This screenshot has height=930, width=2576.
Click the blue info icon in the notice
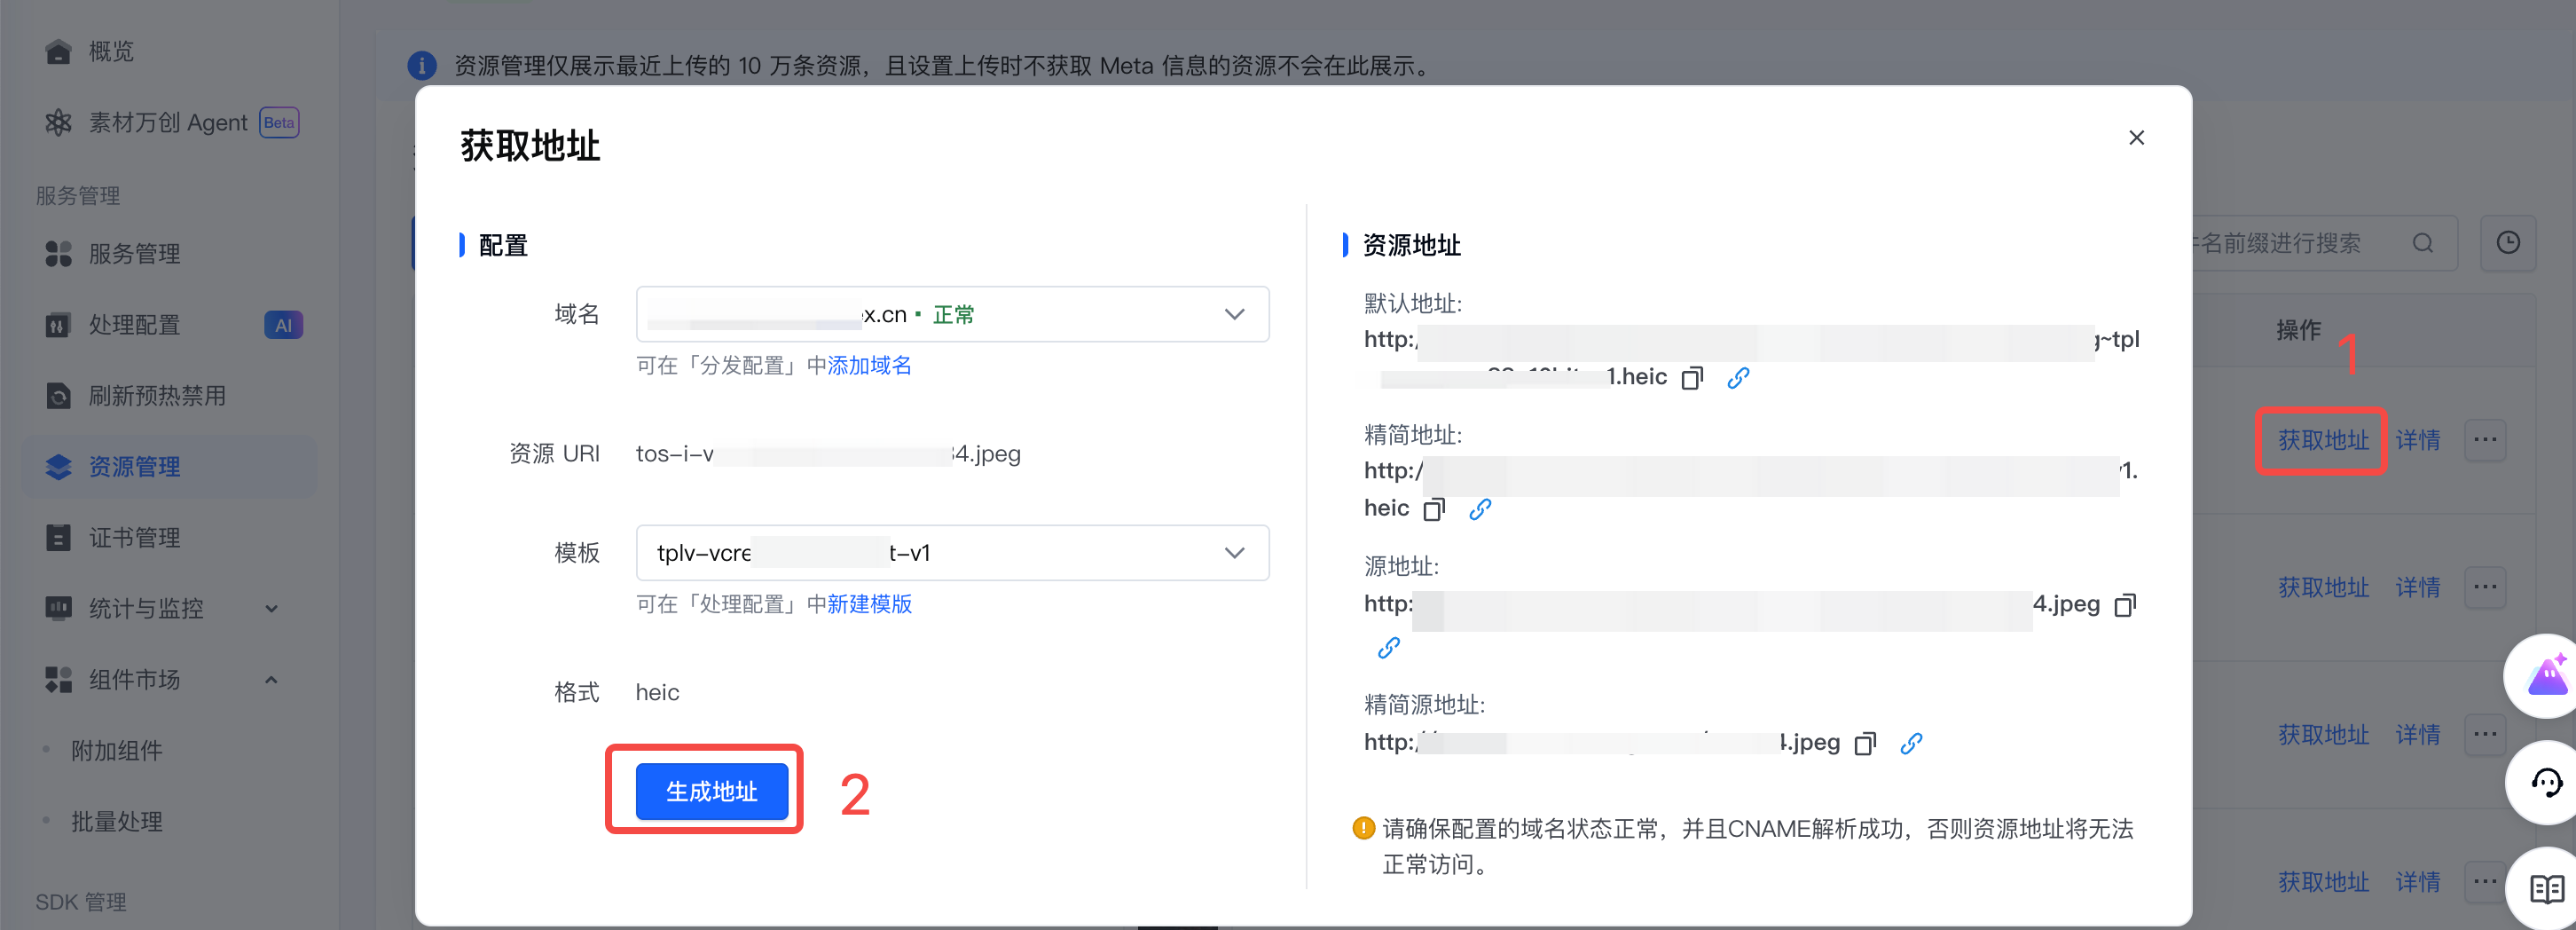tap(422, 66)
